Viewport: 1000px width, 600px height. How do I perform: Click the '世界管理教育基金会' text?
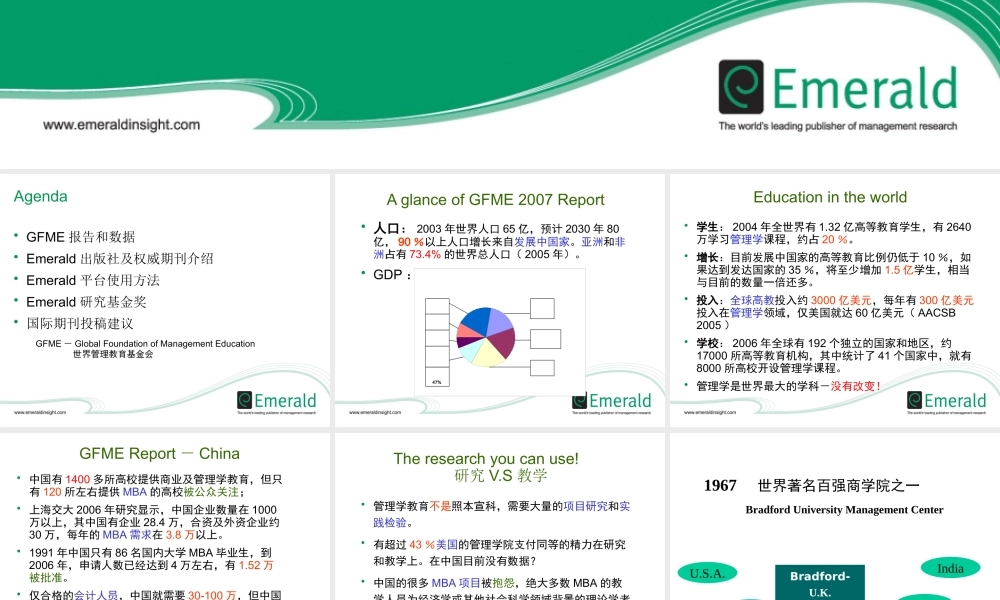(x=113, y=355)
